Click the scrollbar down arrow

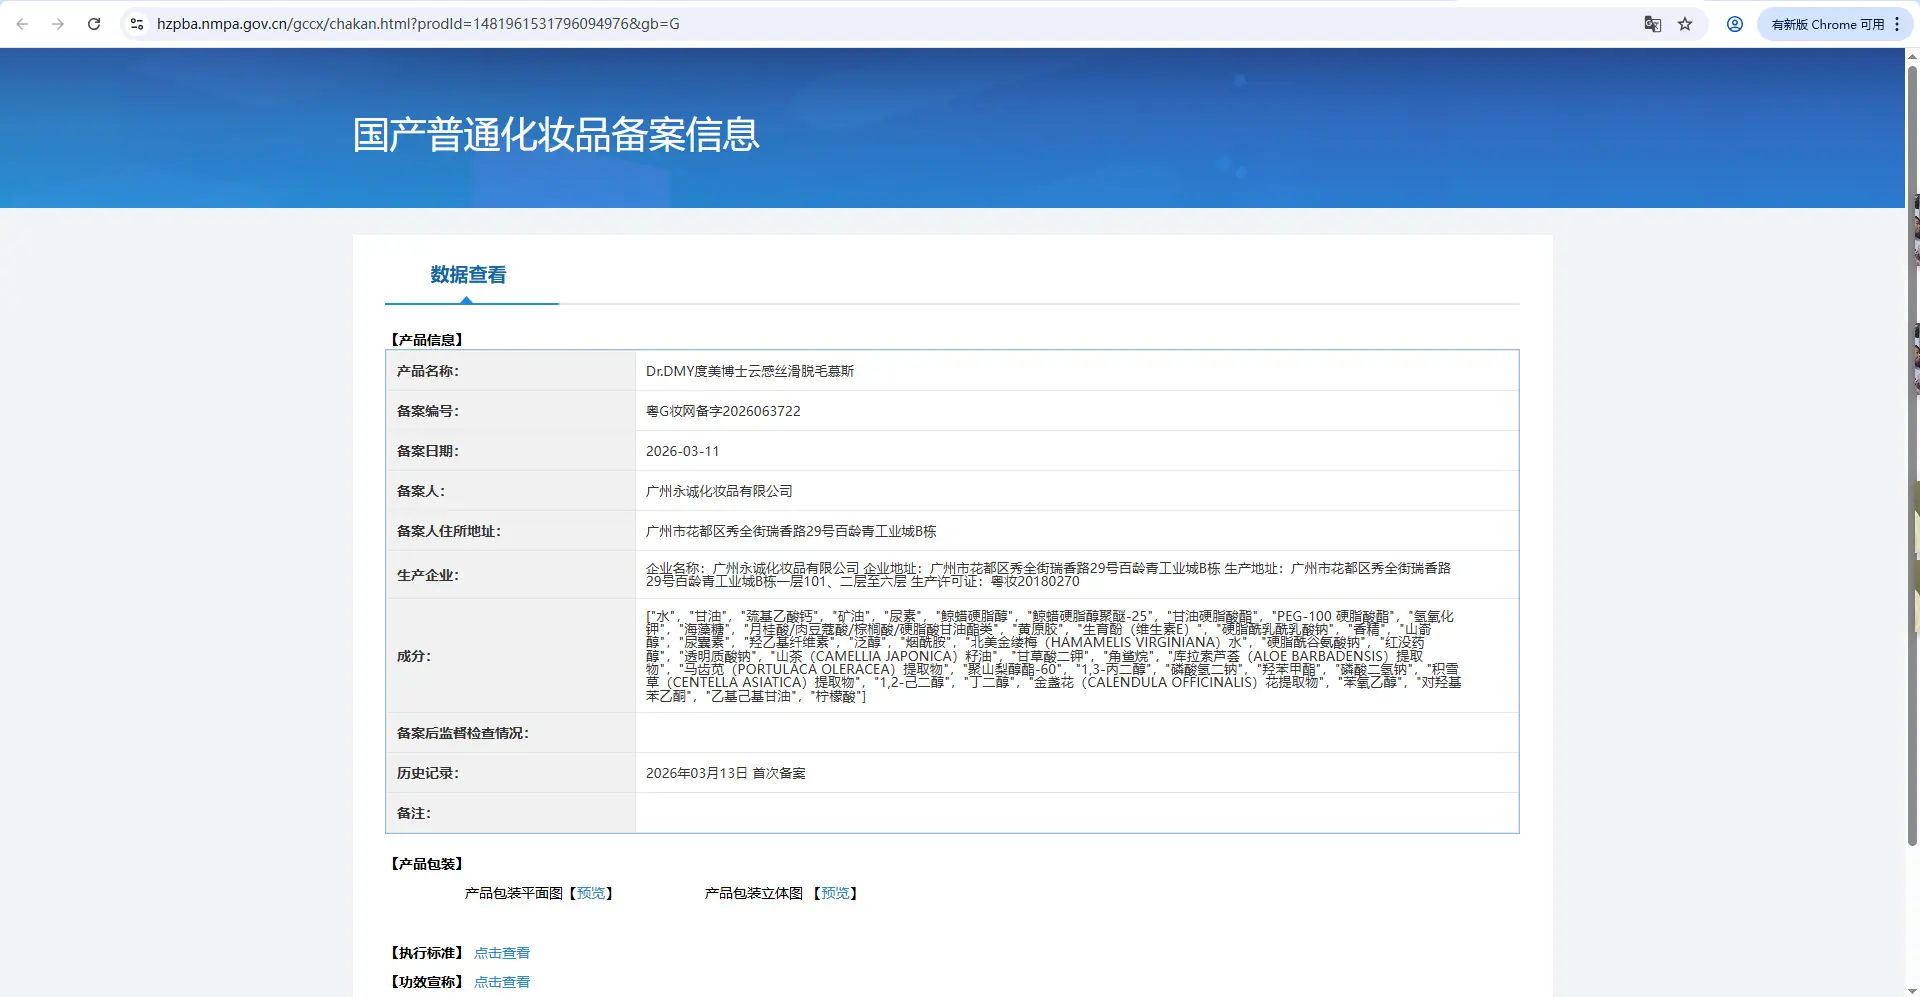click(1912, 989)
